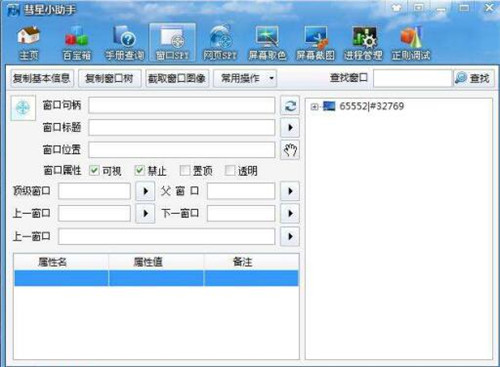Focus the 窗口位置 input field
This screenshot has width=500, height=367.
182,150
